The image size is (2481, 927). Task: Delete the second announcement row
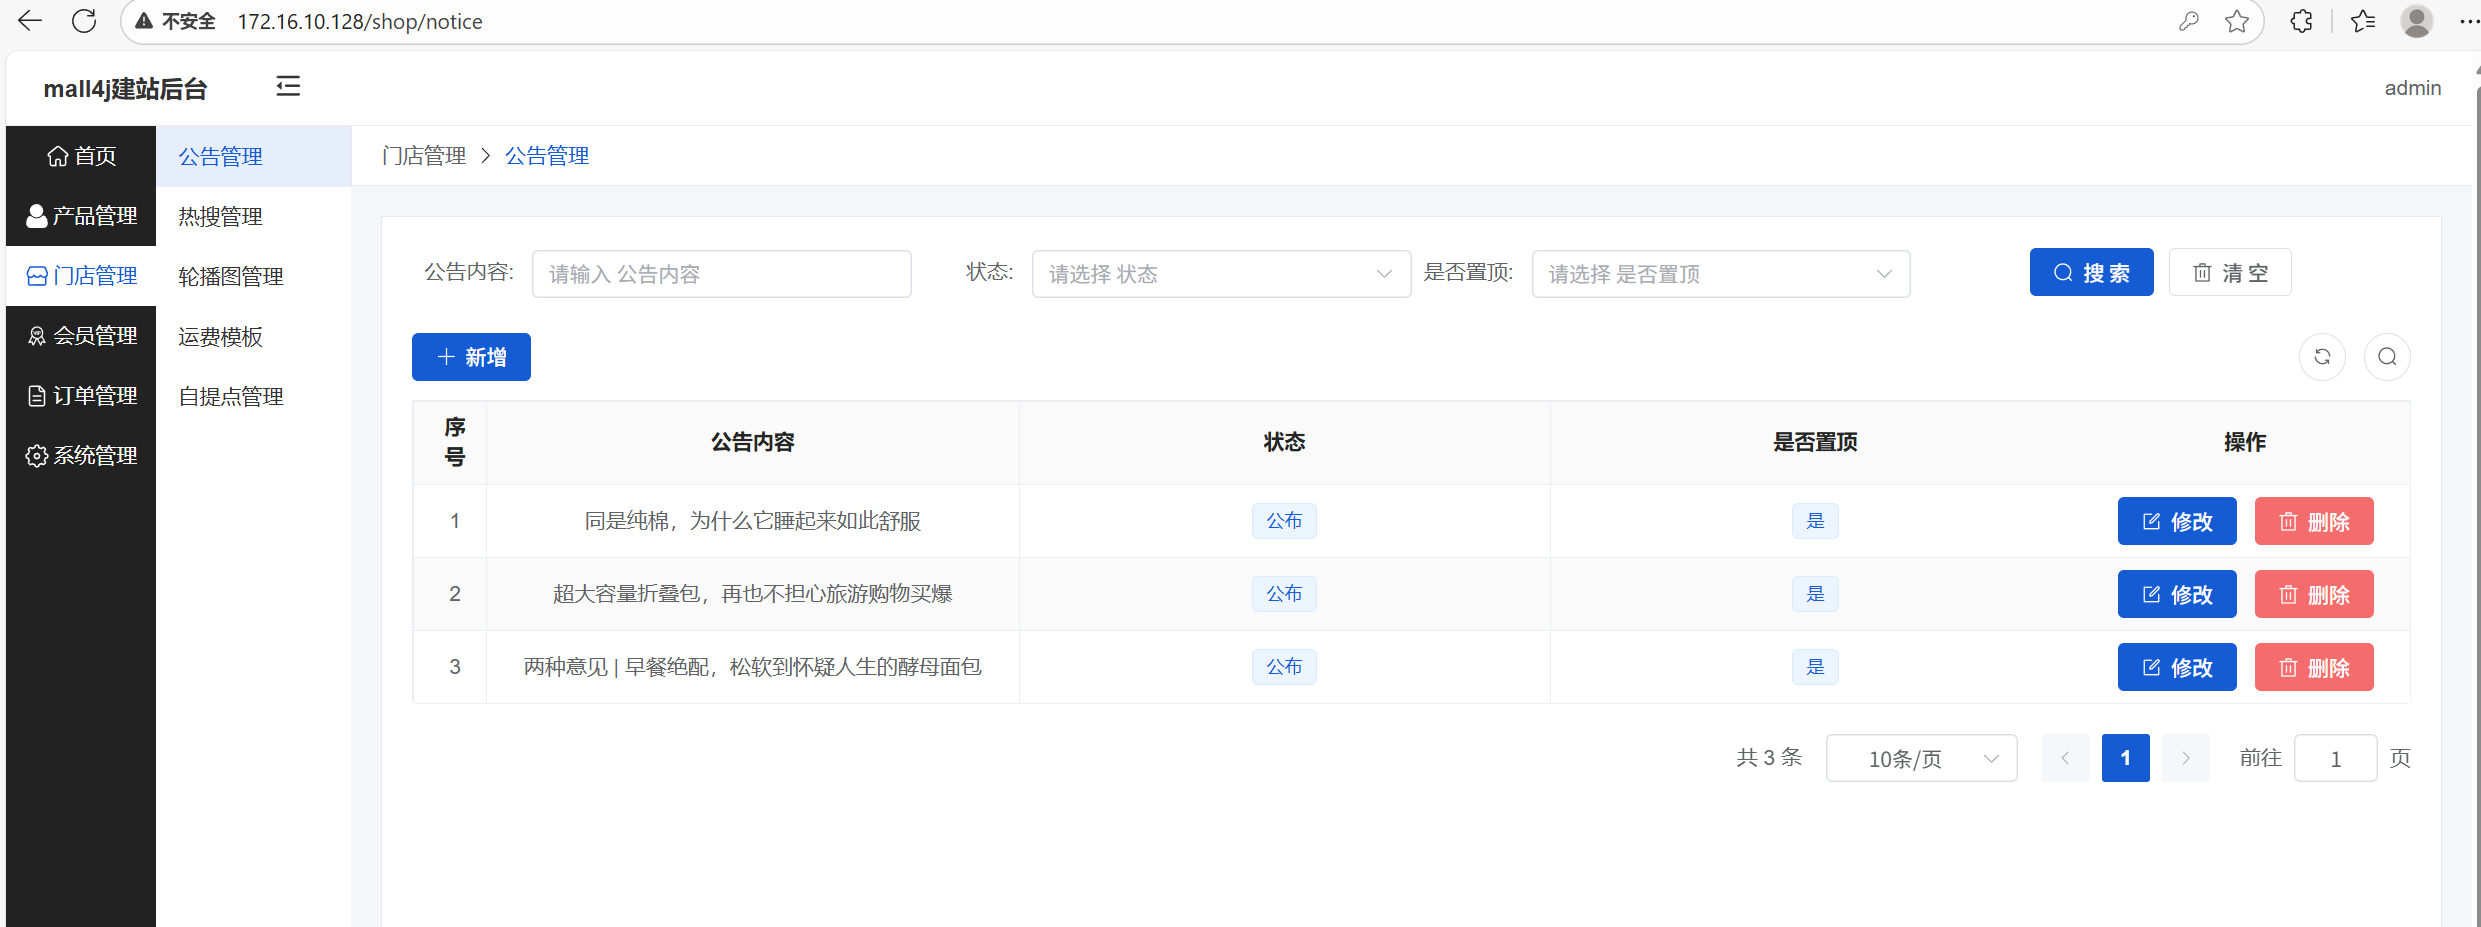coord(2313,595)
